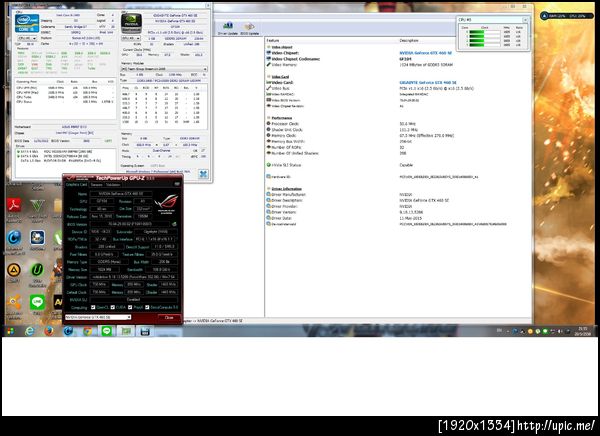This screenshot has height=436, width=600.
Task: Click the RAM/CPU usage widget on the desktop
Action: 568,16
